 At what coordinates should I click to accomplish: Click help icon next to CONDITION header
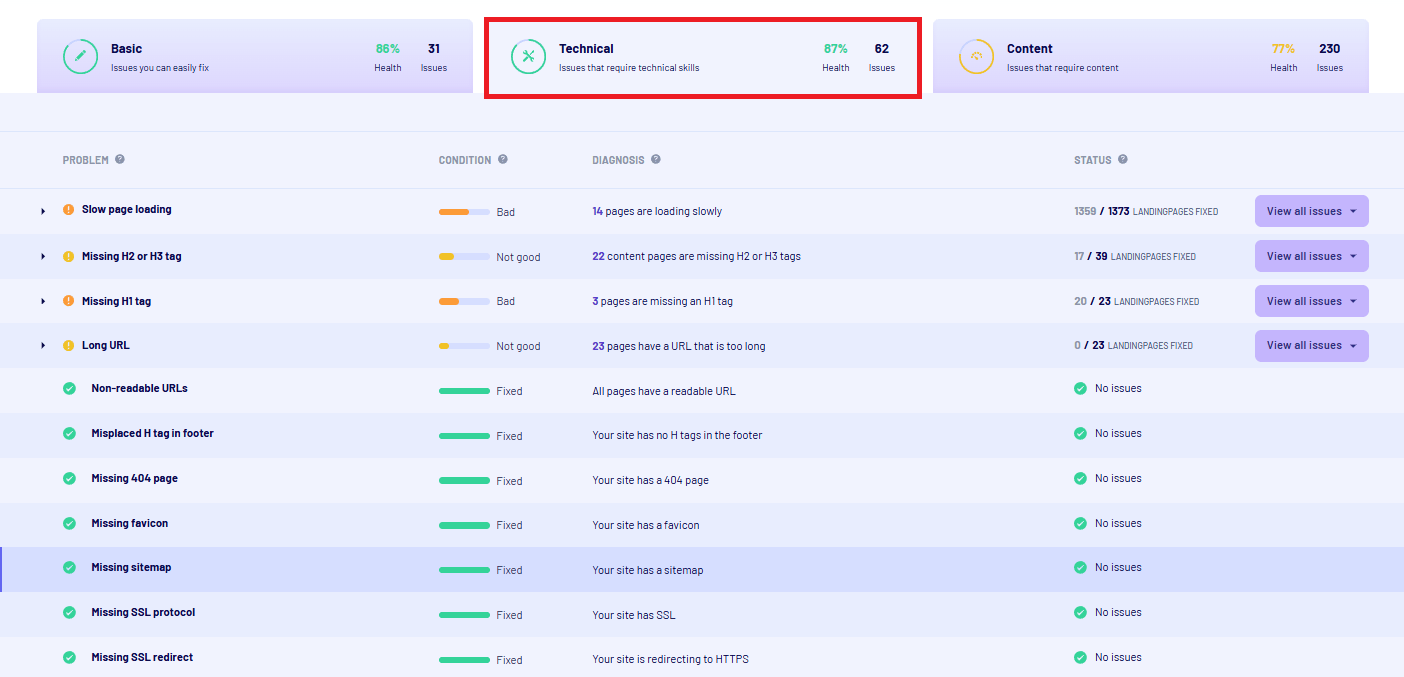503,160
